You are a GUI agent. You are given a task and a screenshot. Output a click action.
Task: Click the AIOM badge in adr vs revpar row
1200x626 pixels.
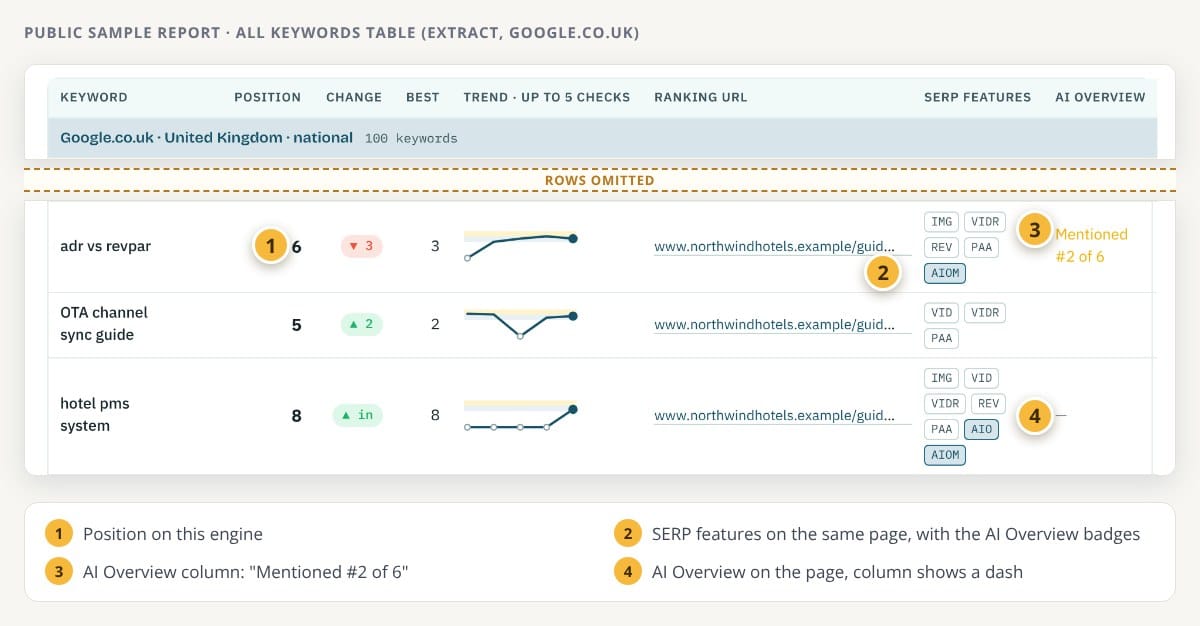(945, 272)
